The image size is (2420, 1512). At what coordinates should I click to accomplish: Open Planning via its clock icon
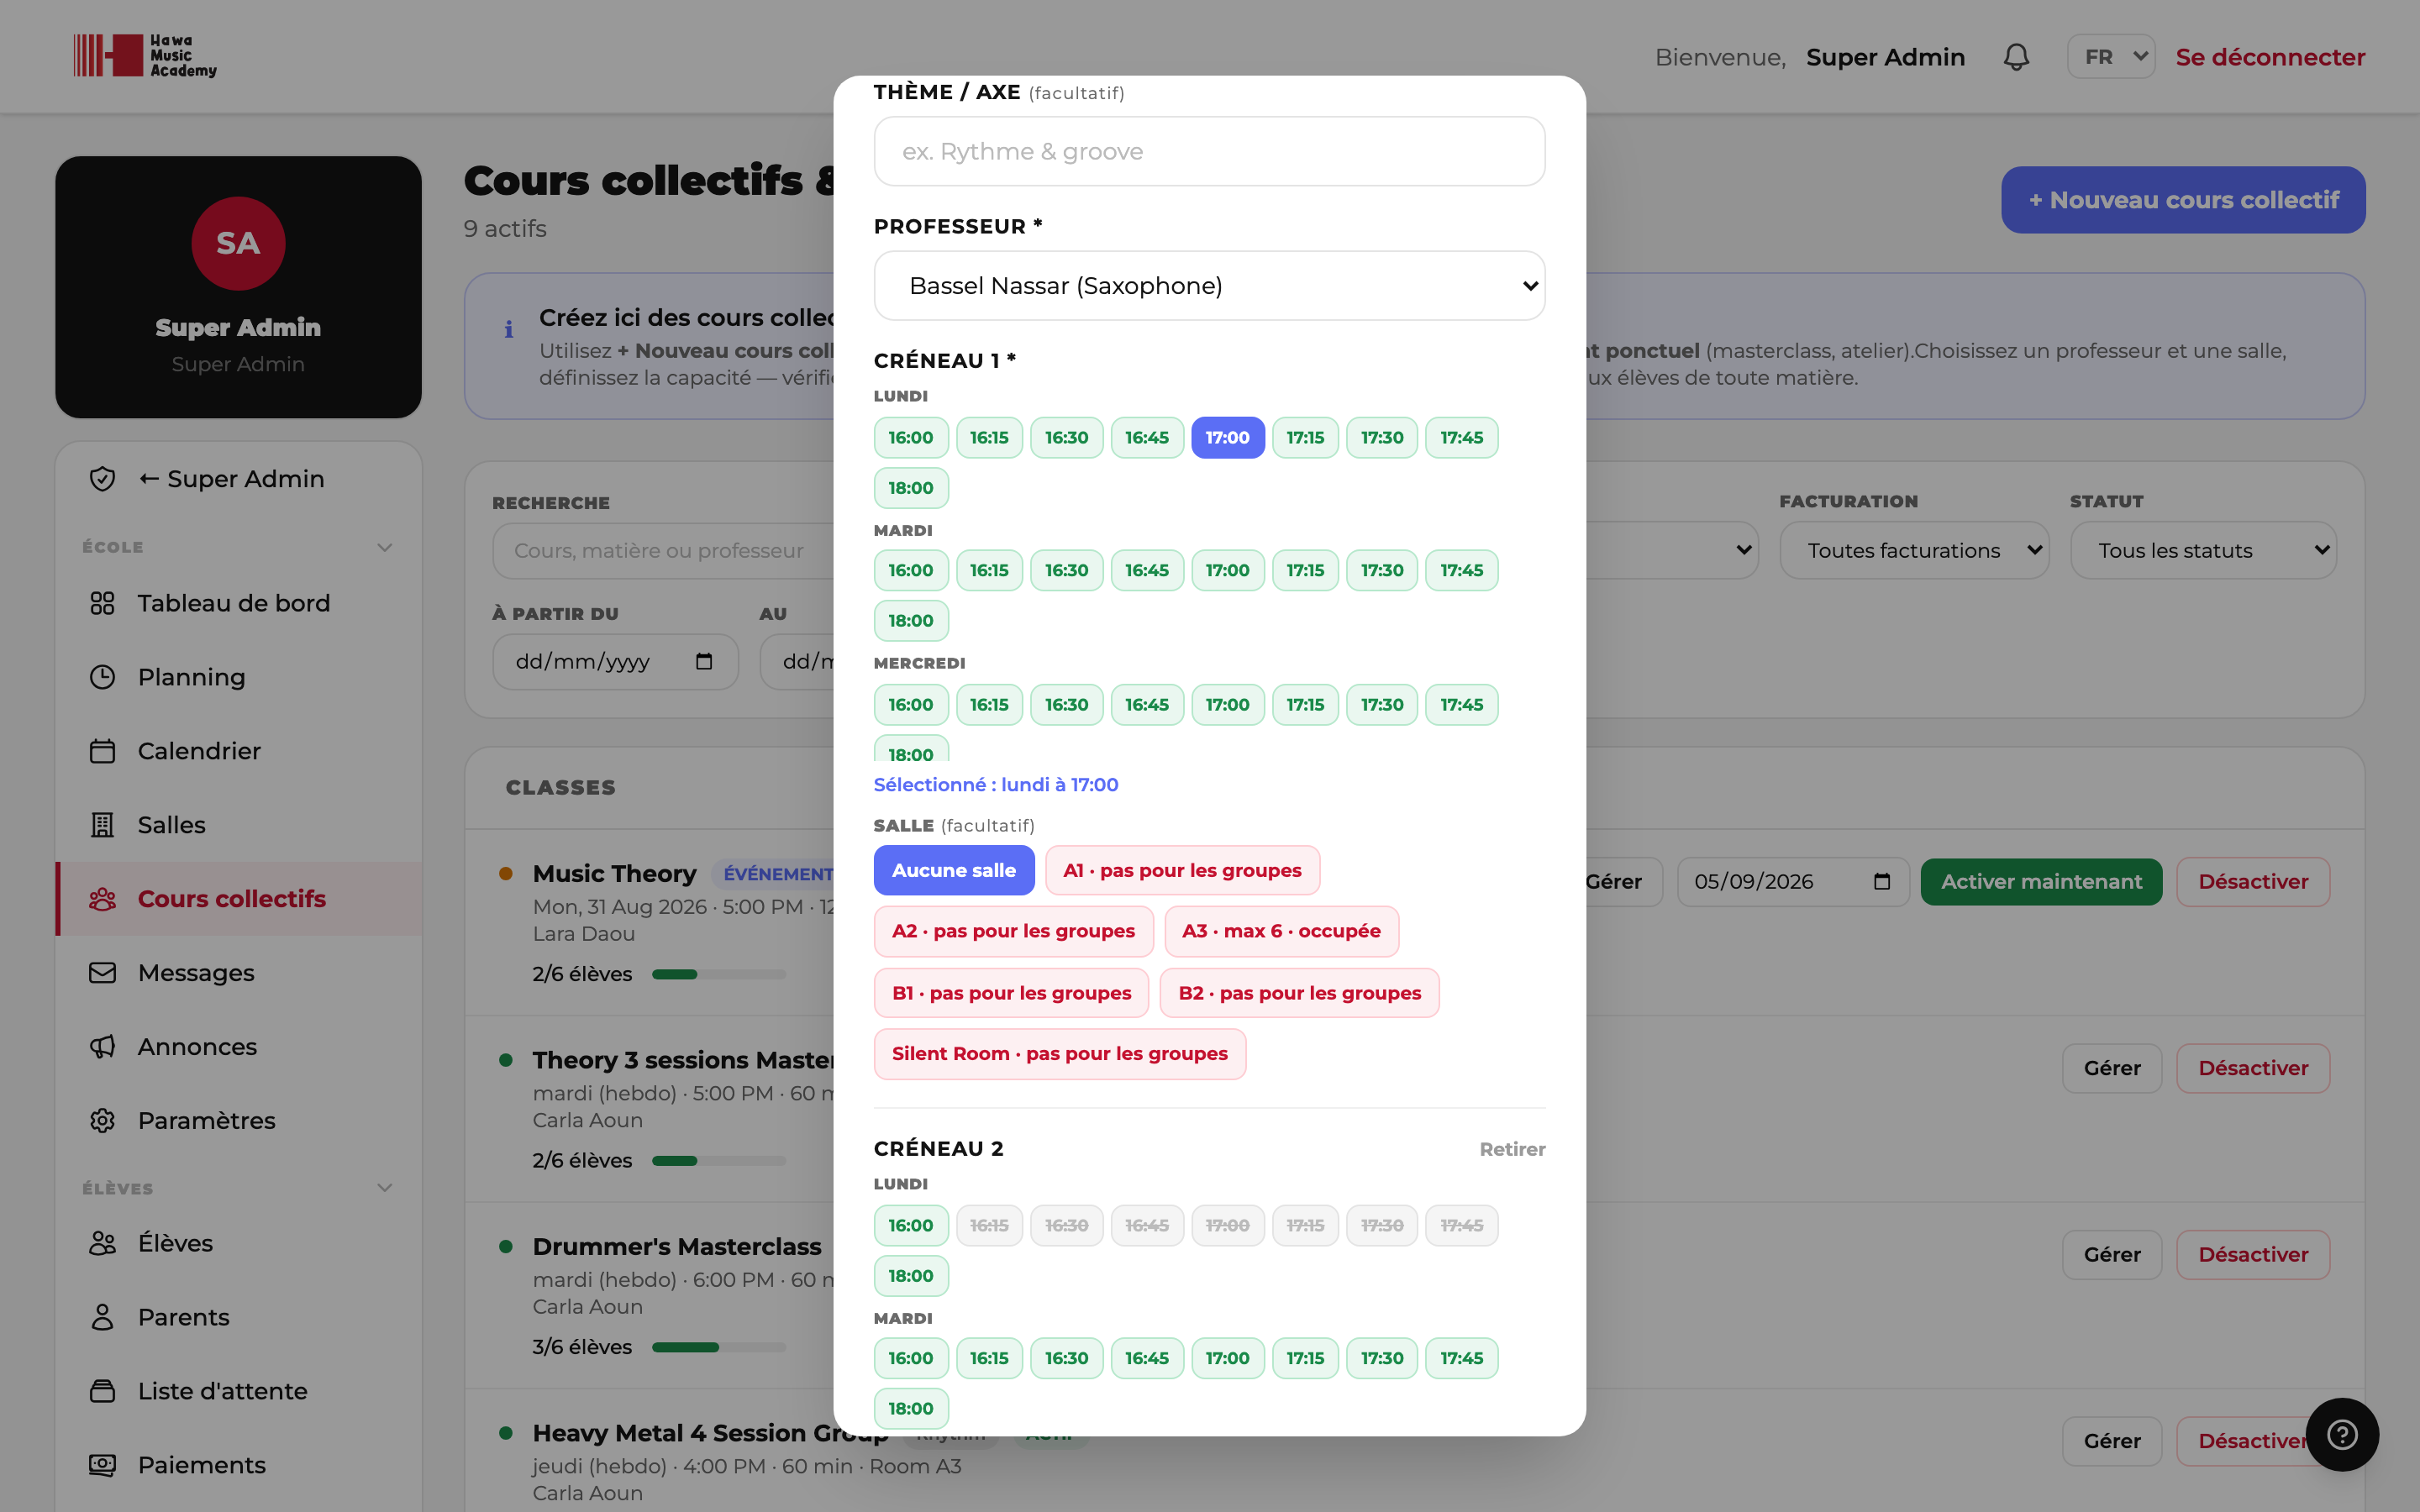click(x=102, y=677)
